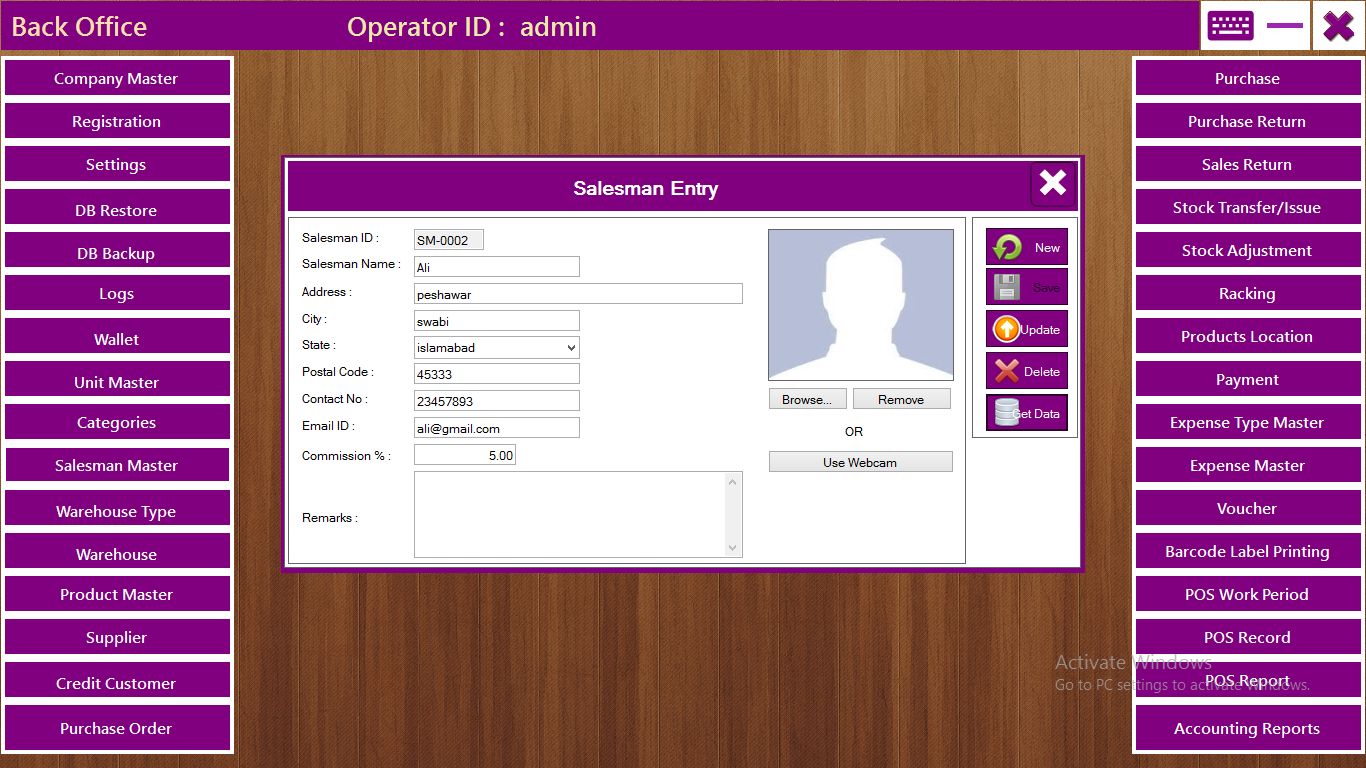Image resolution: width=1366 pixels, height=768 pixels.
Task: Click the Get Data database button
Action: (1027, 413)
